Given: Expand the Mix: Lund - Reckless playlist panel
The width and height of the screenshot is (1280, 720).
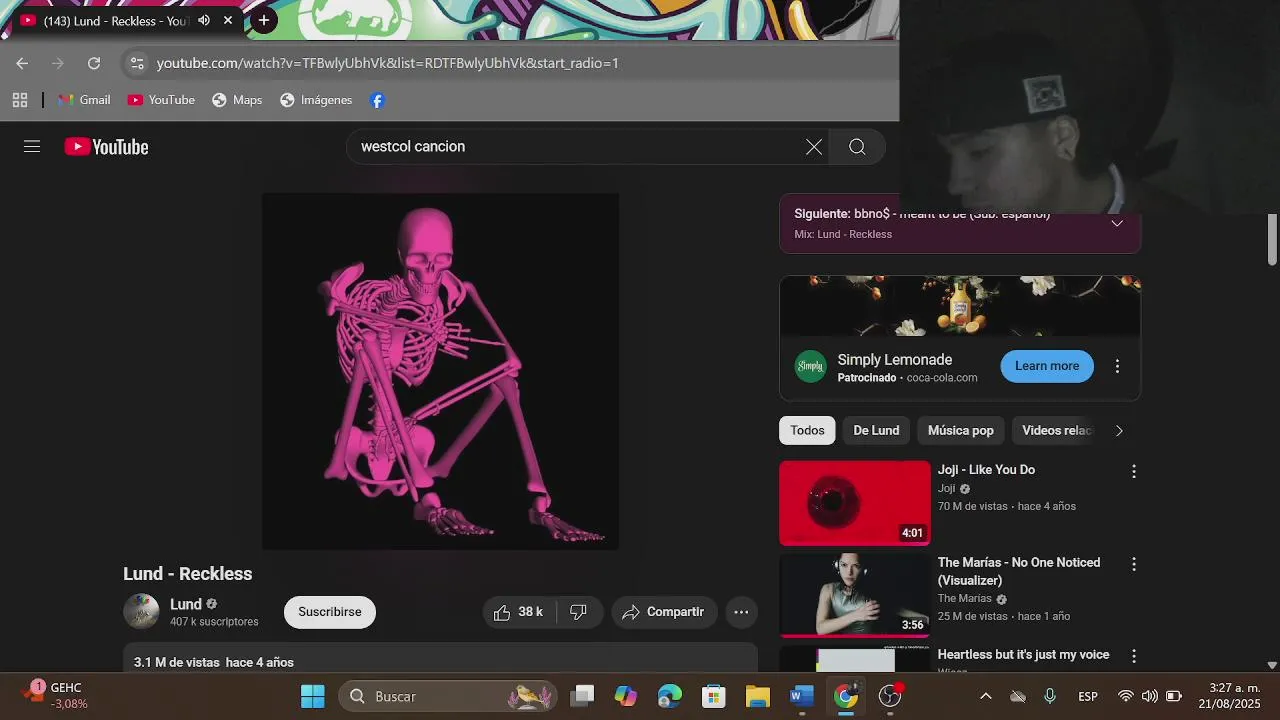Looking at the screenshot, I should 1117,223.
